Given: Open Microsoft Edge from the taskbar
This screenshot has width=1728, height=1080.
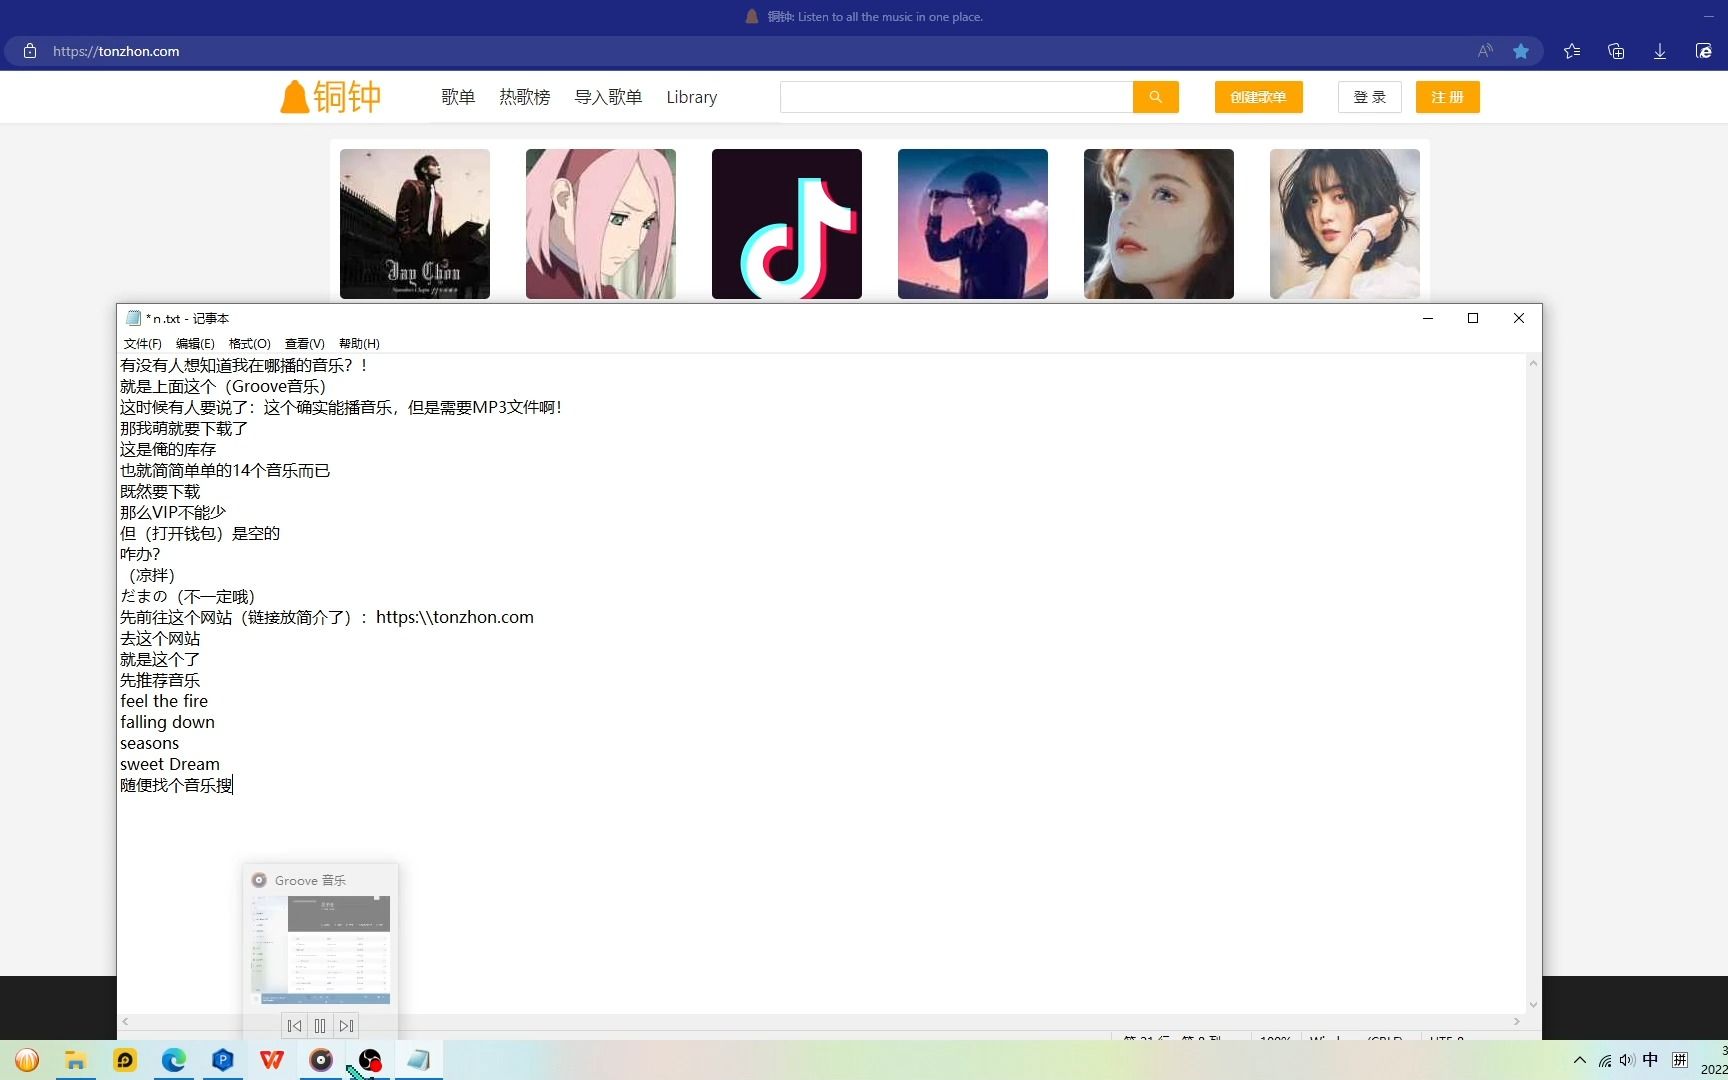Looking at the screenshot, I should click(x=174, y=1060).
